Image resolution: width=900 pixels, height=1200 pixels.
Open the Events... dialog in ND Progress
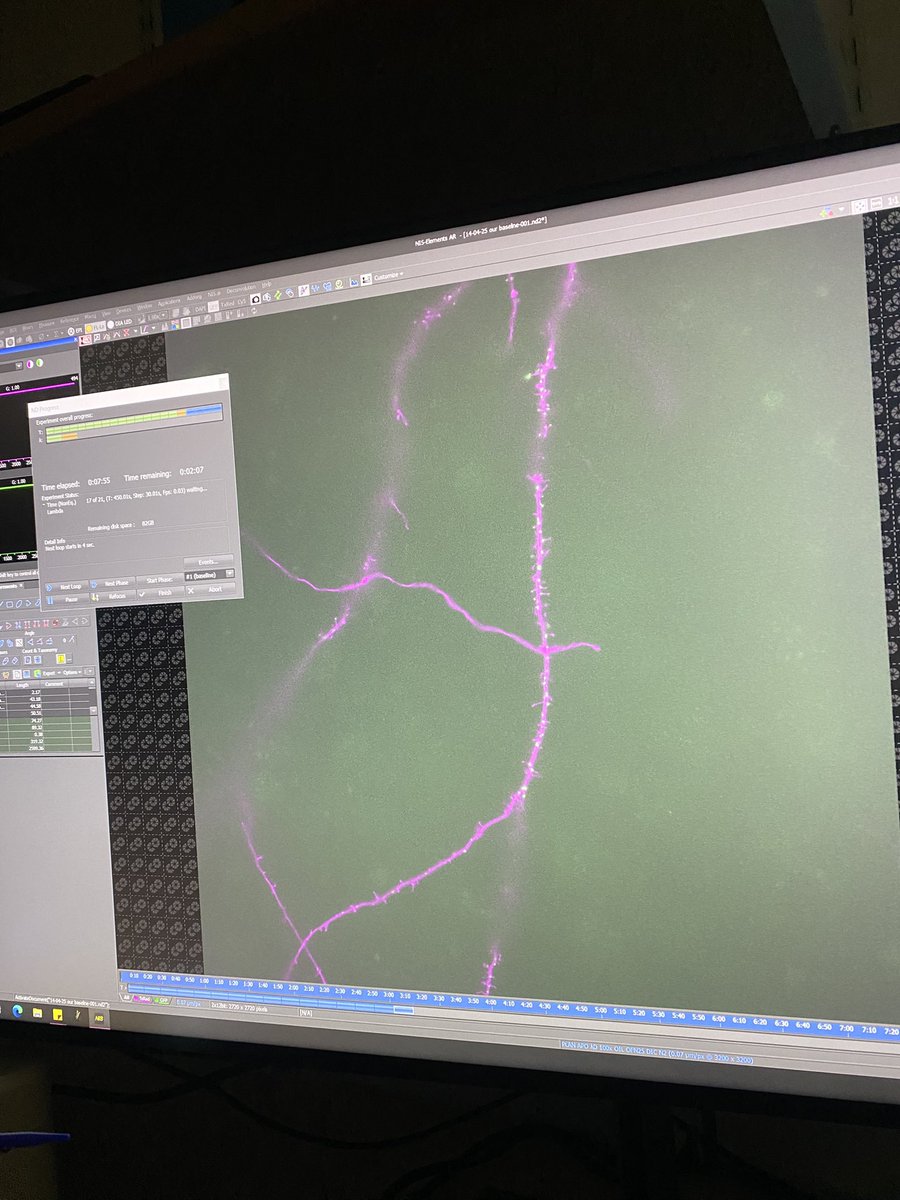(x=208, y=562)
